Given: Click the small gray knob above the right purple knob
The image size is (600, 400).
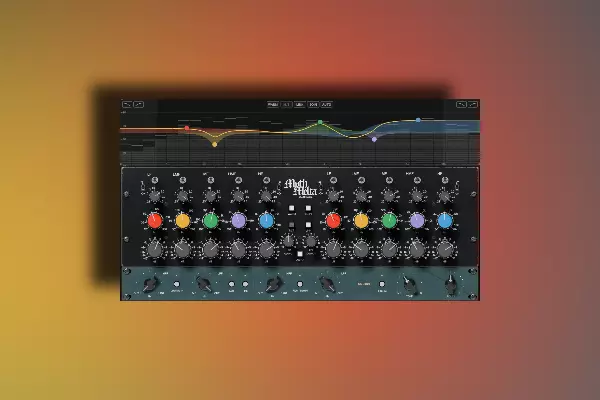Looking at the screenshot, I should click(x=417, y=196).
